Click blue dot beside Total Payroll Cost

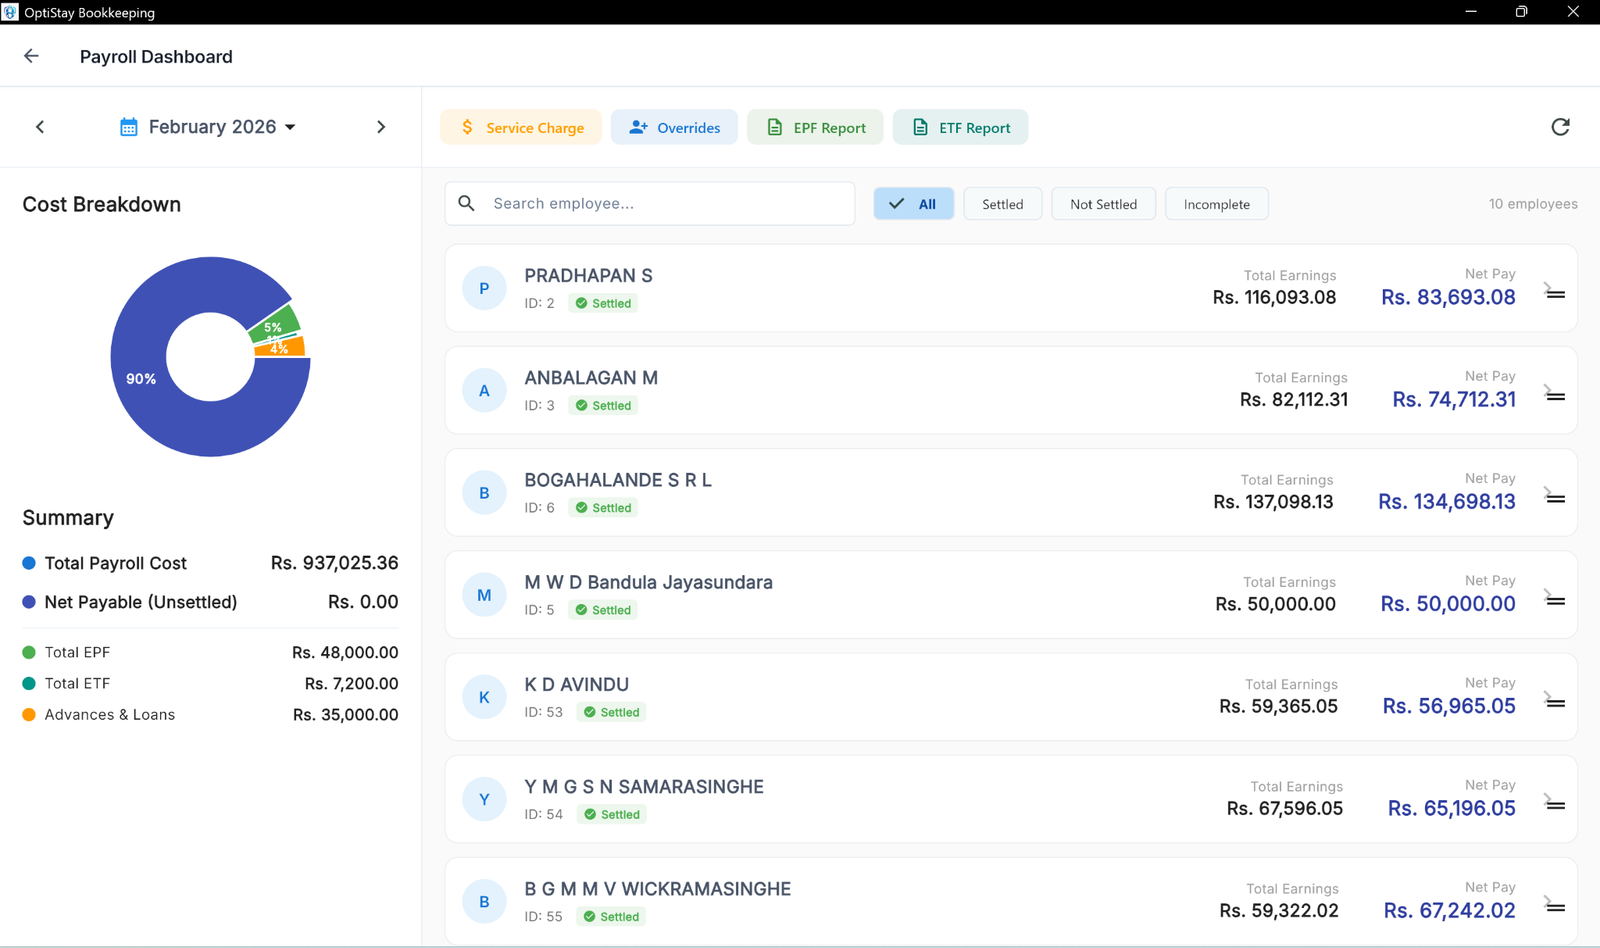pos(29,563)
